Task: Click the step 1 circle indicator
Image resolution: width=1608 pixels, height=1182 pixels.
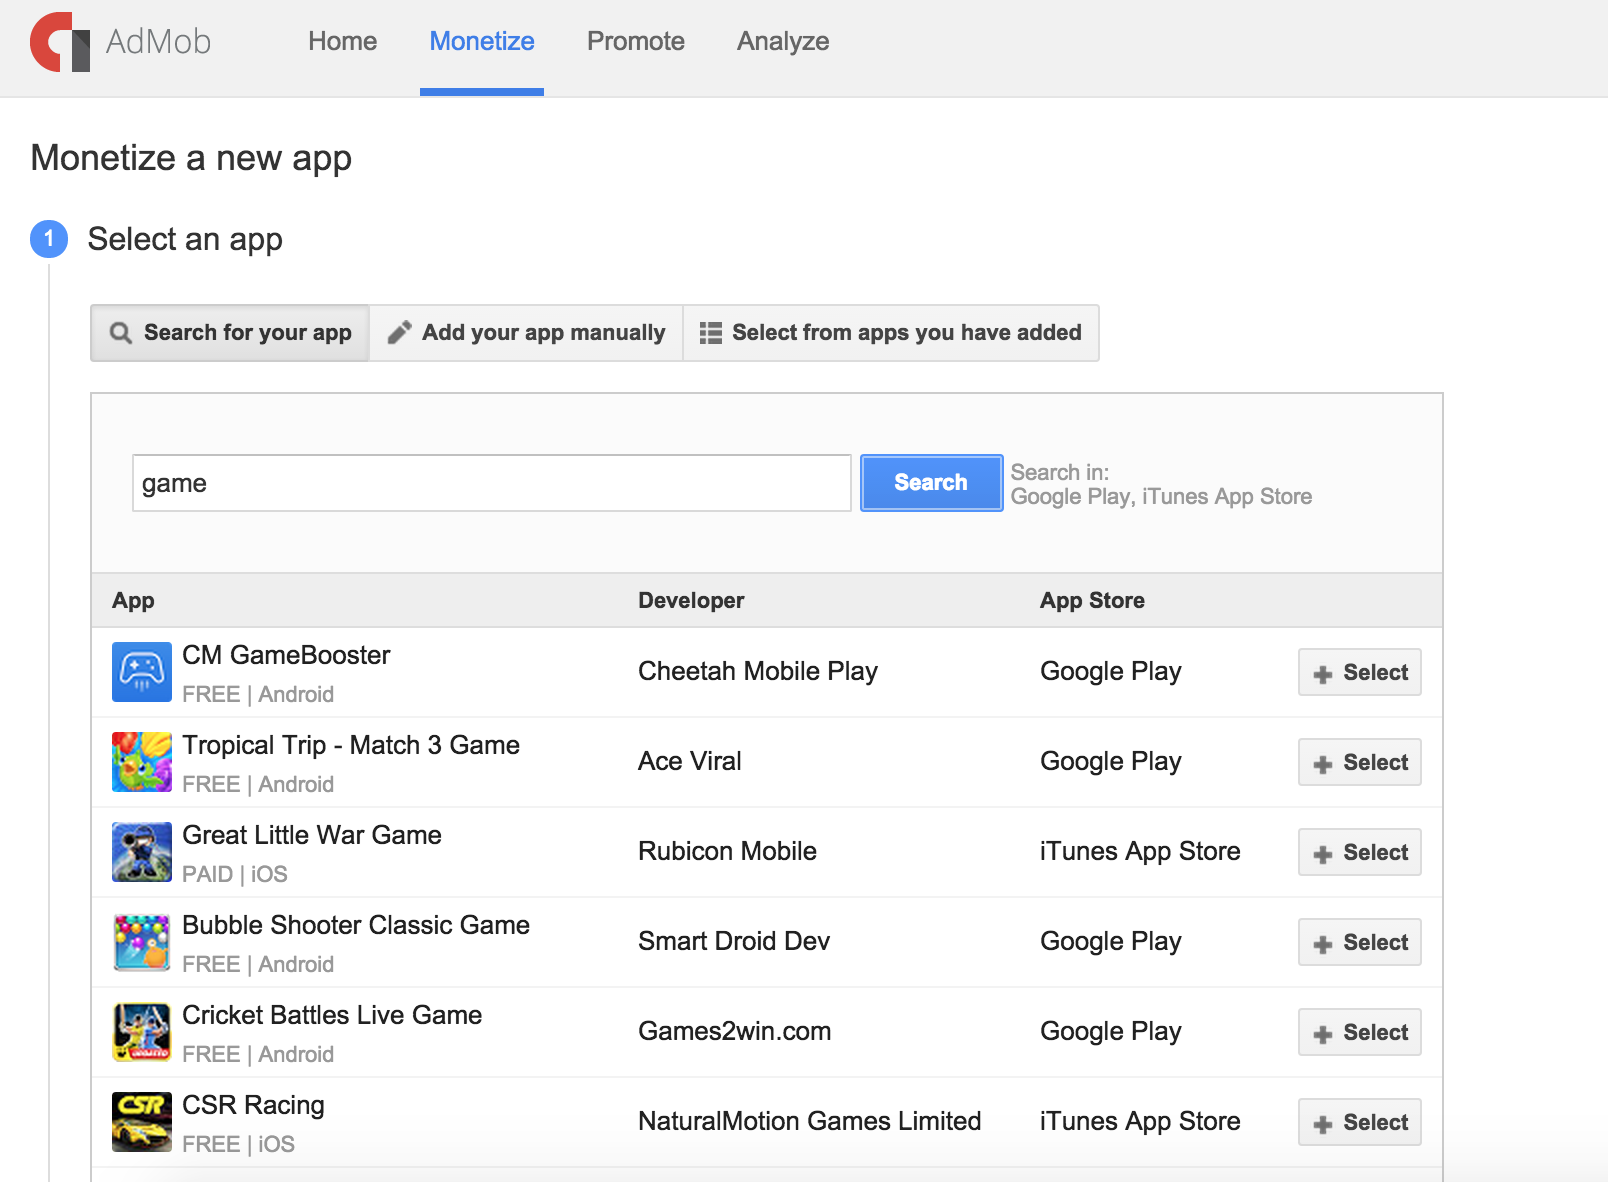Action: coord(49,240)
